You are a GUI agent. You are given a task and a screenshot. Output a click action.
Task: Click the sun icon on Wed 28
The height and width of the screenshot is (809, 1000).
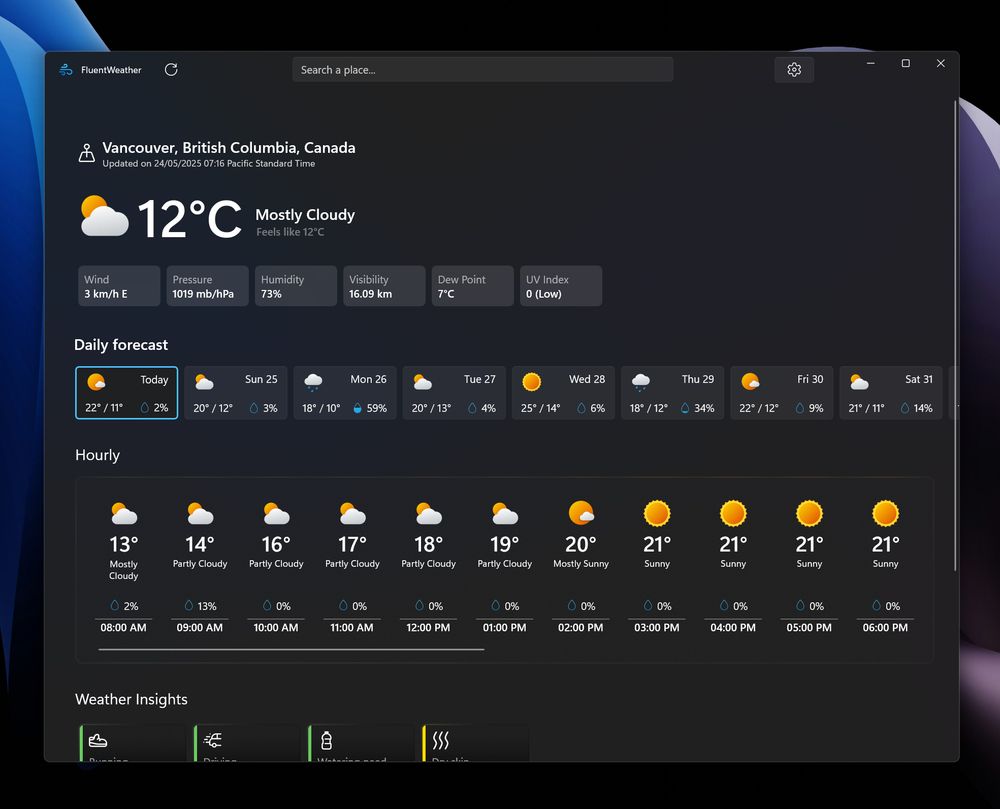[x=531, y=382]
